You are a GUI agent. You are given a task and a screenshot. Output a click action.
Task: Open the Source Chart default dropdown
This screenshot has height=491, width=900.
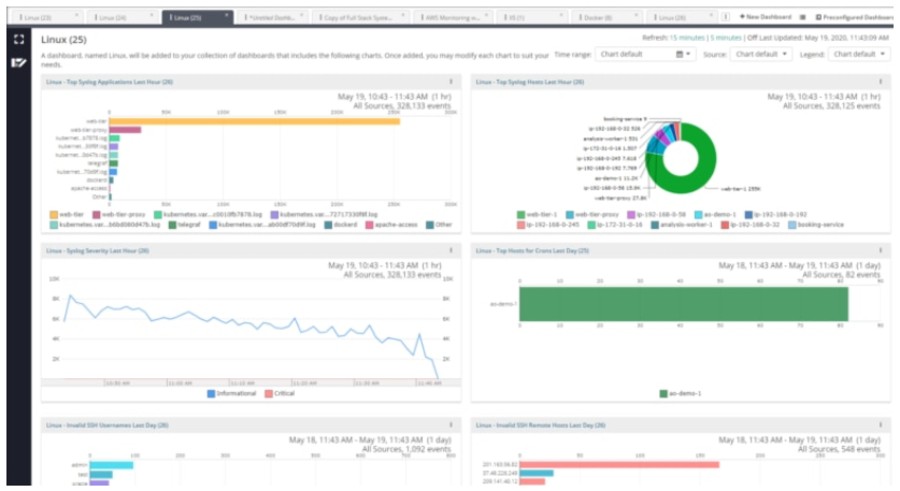761,55
